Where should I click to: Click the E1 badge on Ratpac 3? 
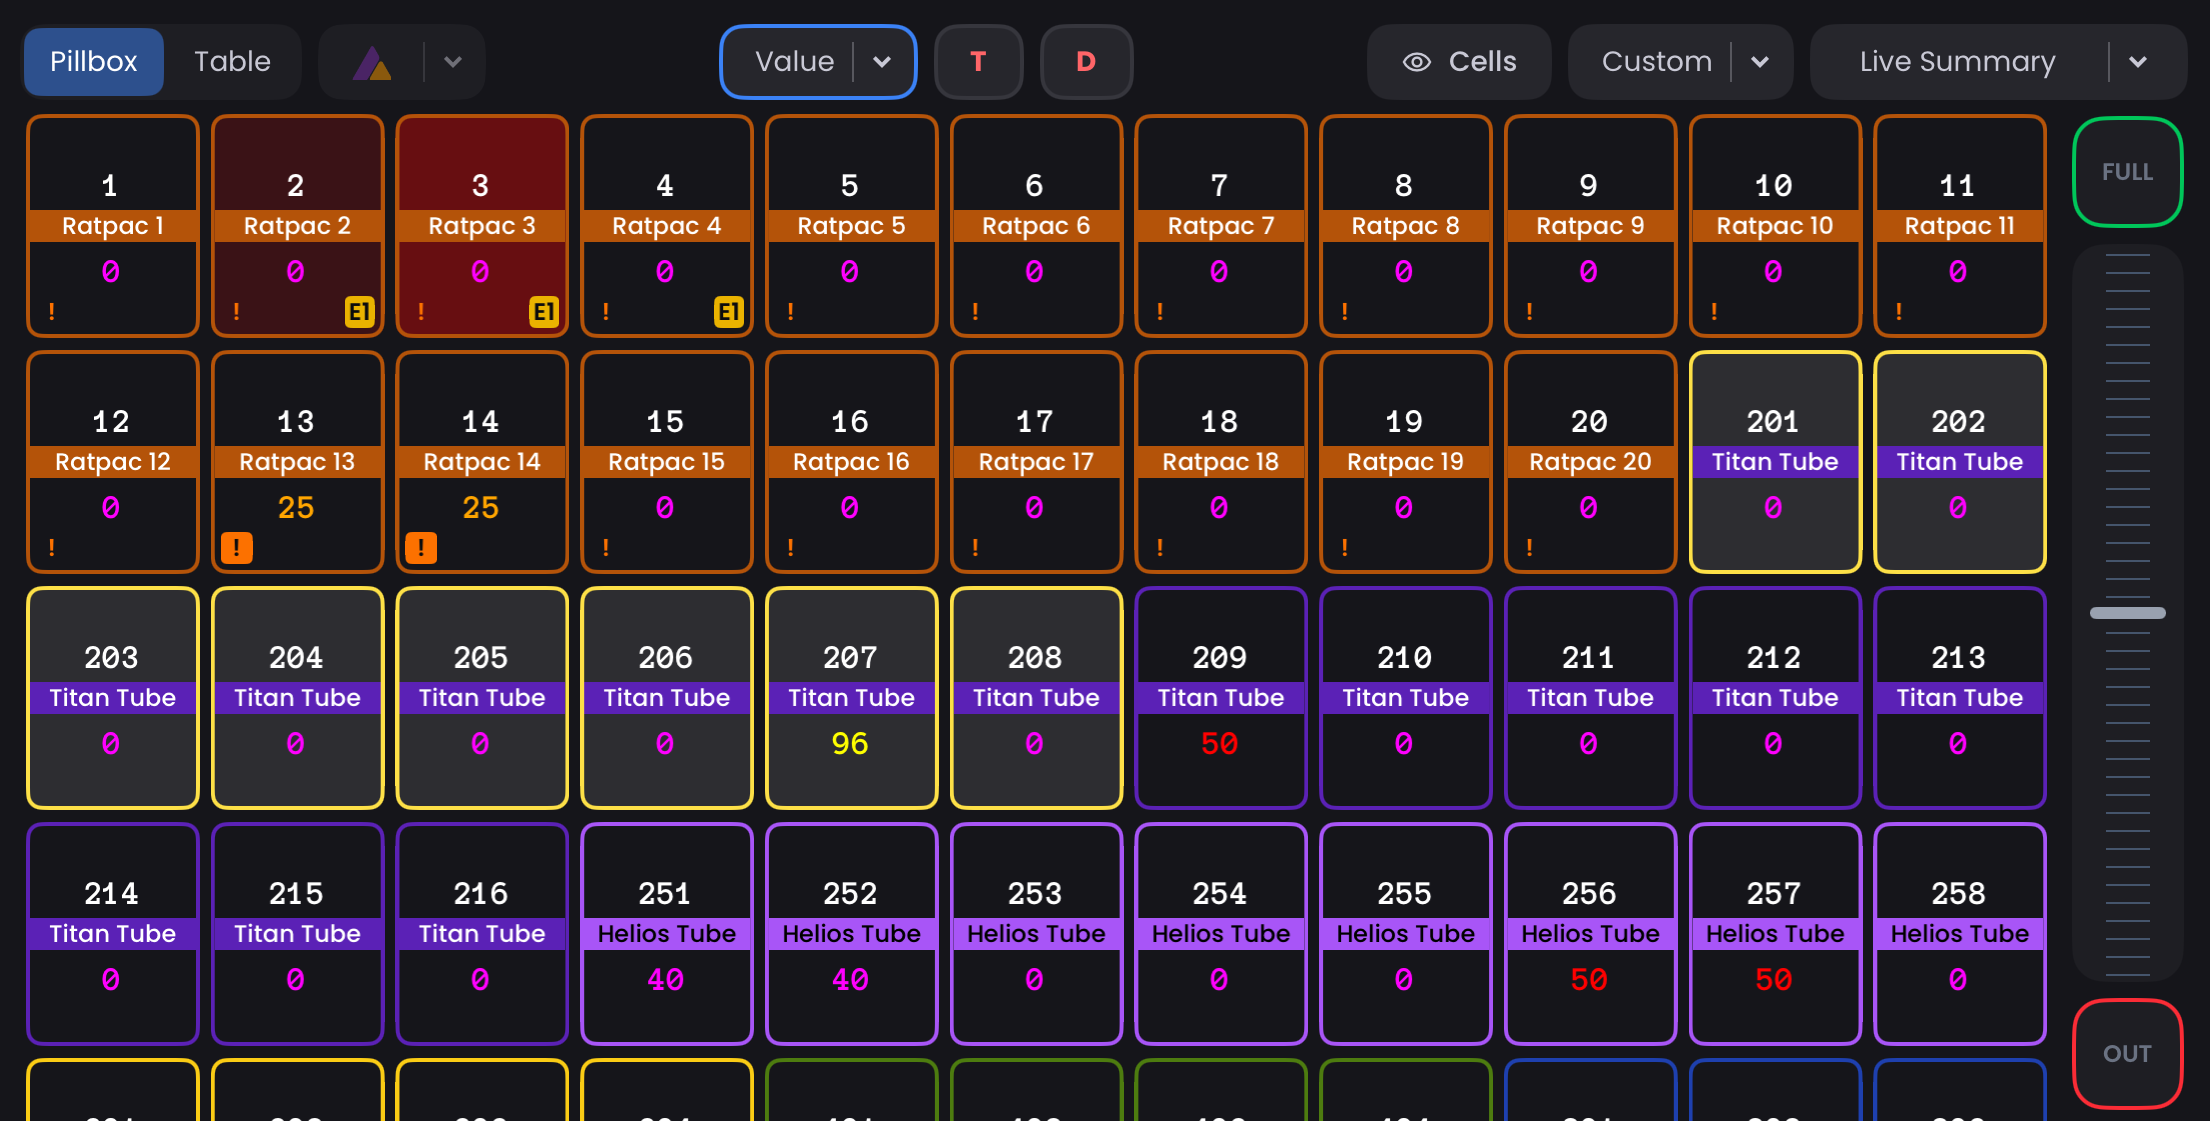[543, 312]
